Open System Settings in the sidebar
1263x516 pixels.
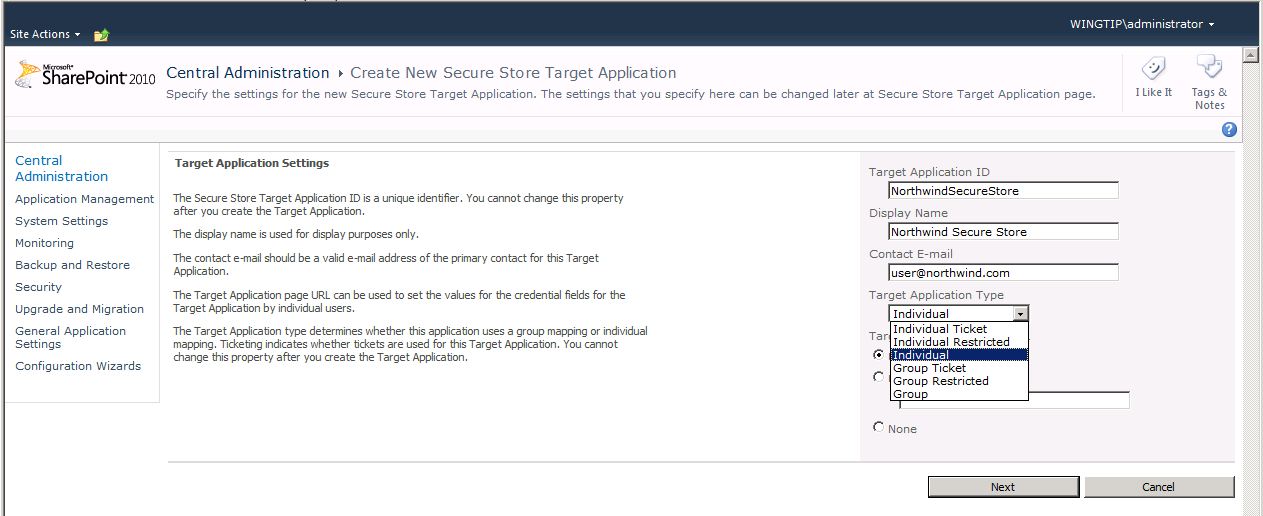coord(61,221)
